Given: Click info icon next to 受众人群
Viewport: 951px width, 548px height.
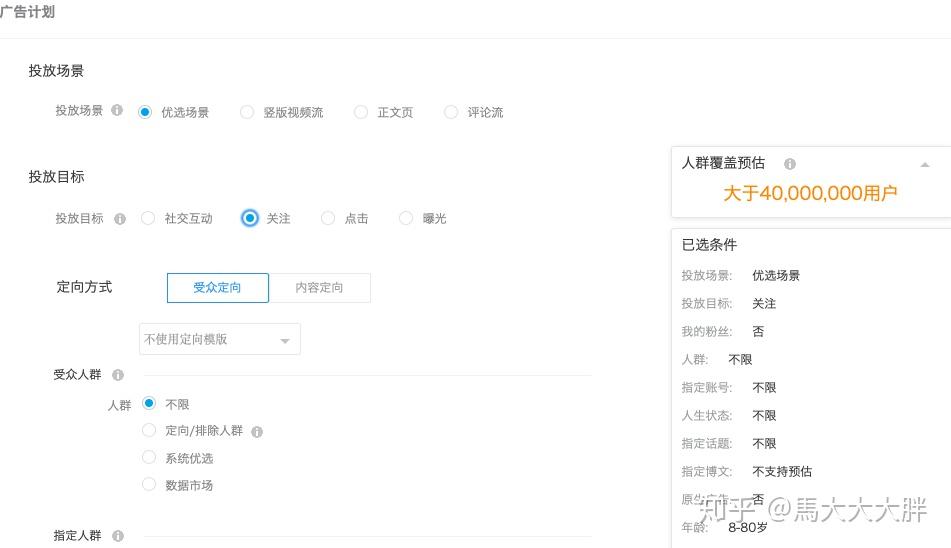Looking at the screenshot, I should tap(118, 375).
